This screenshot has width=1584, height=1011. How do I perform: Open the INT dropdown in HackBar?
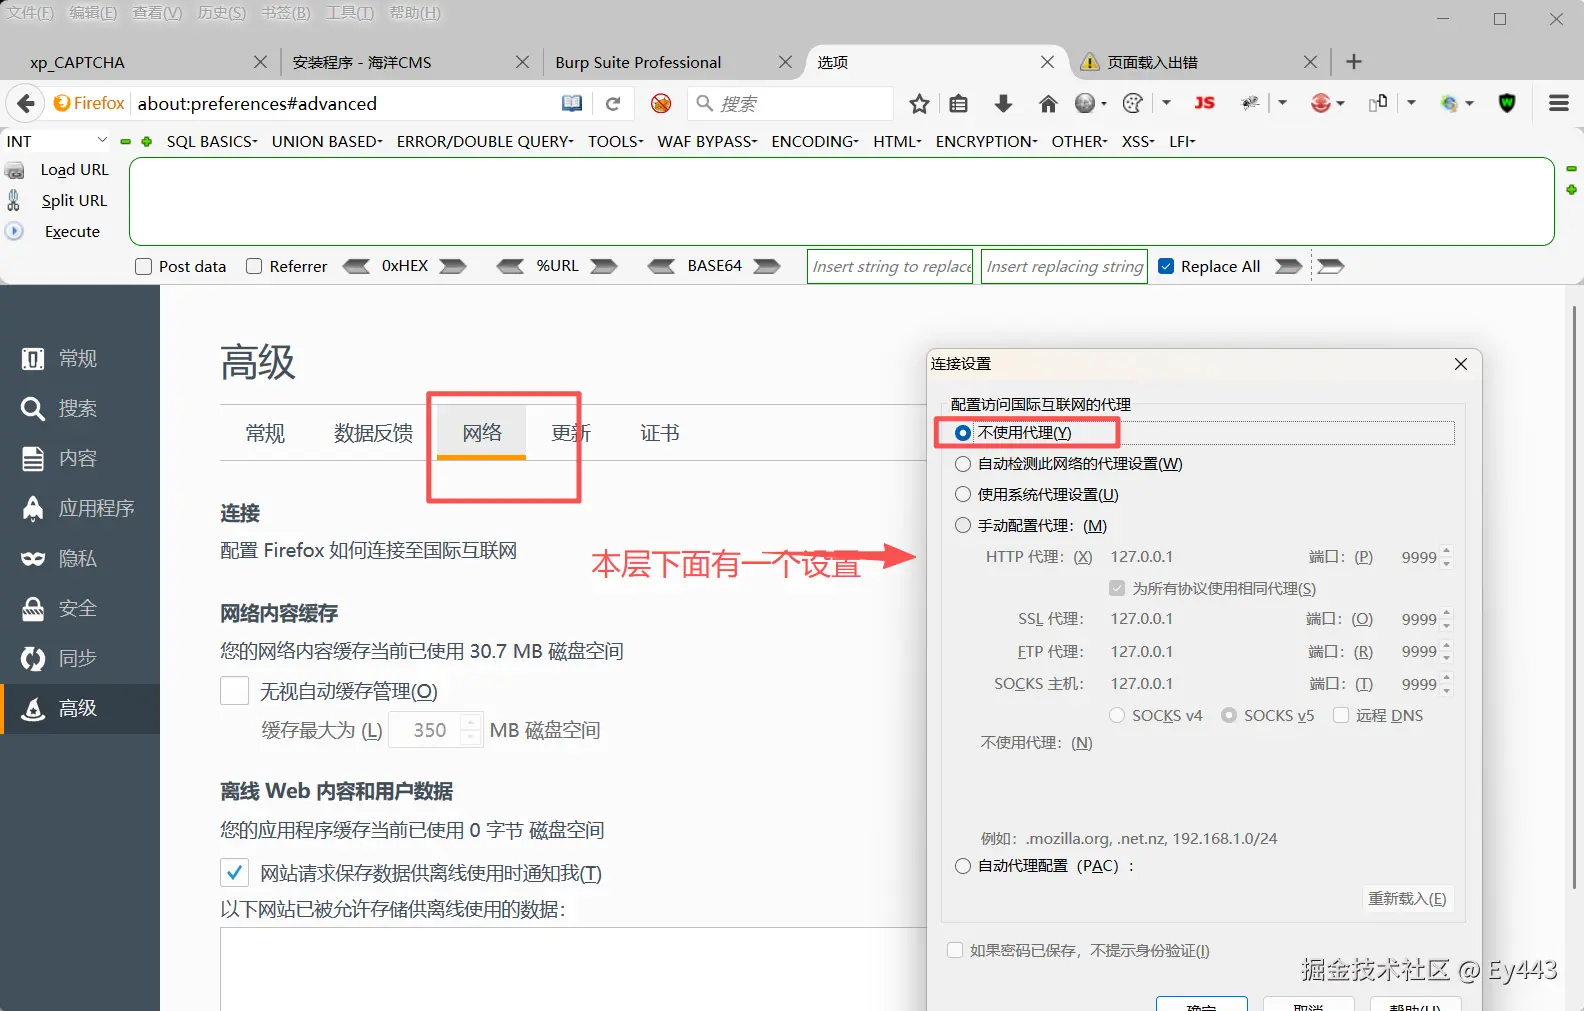pos(56,141)
